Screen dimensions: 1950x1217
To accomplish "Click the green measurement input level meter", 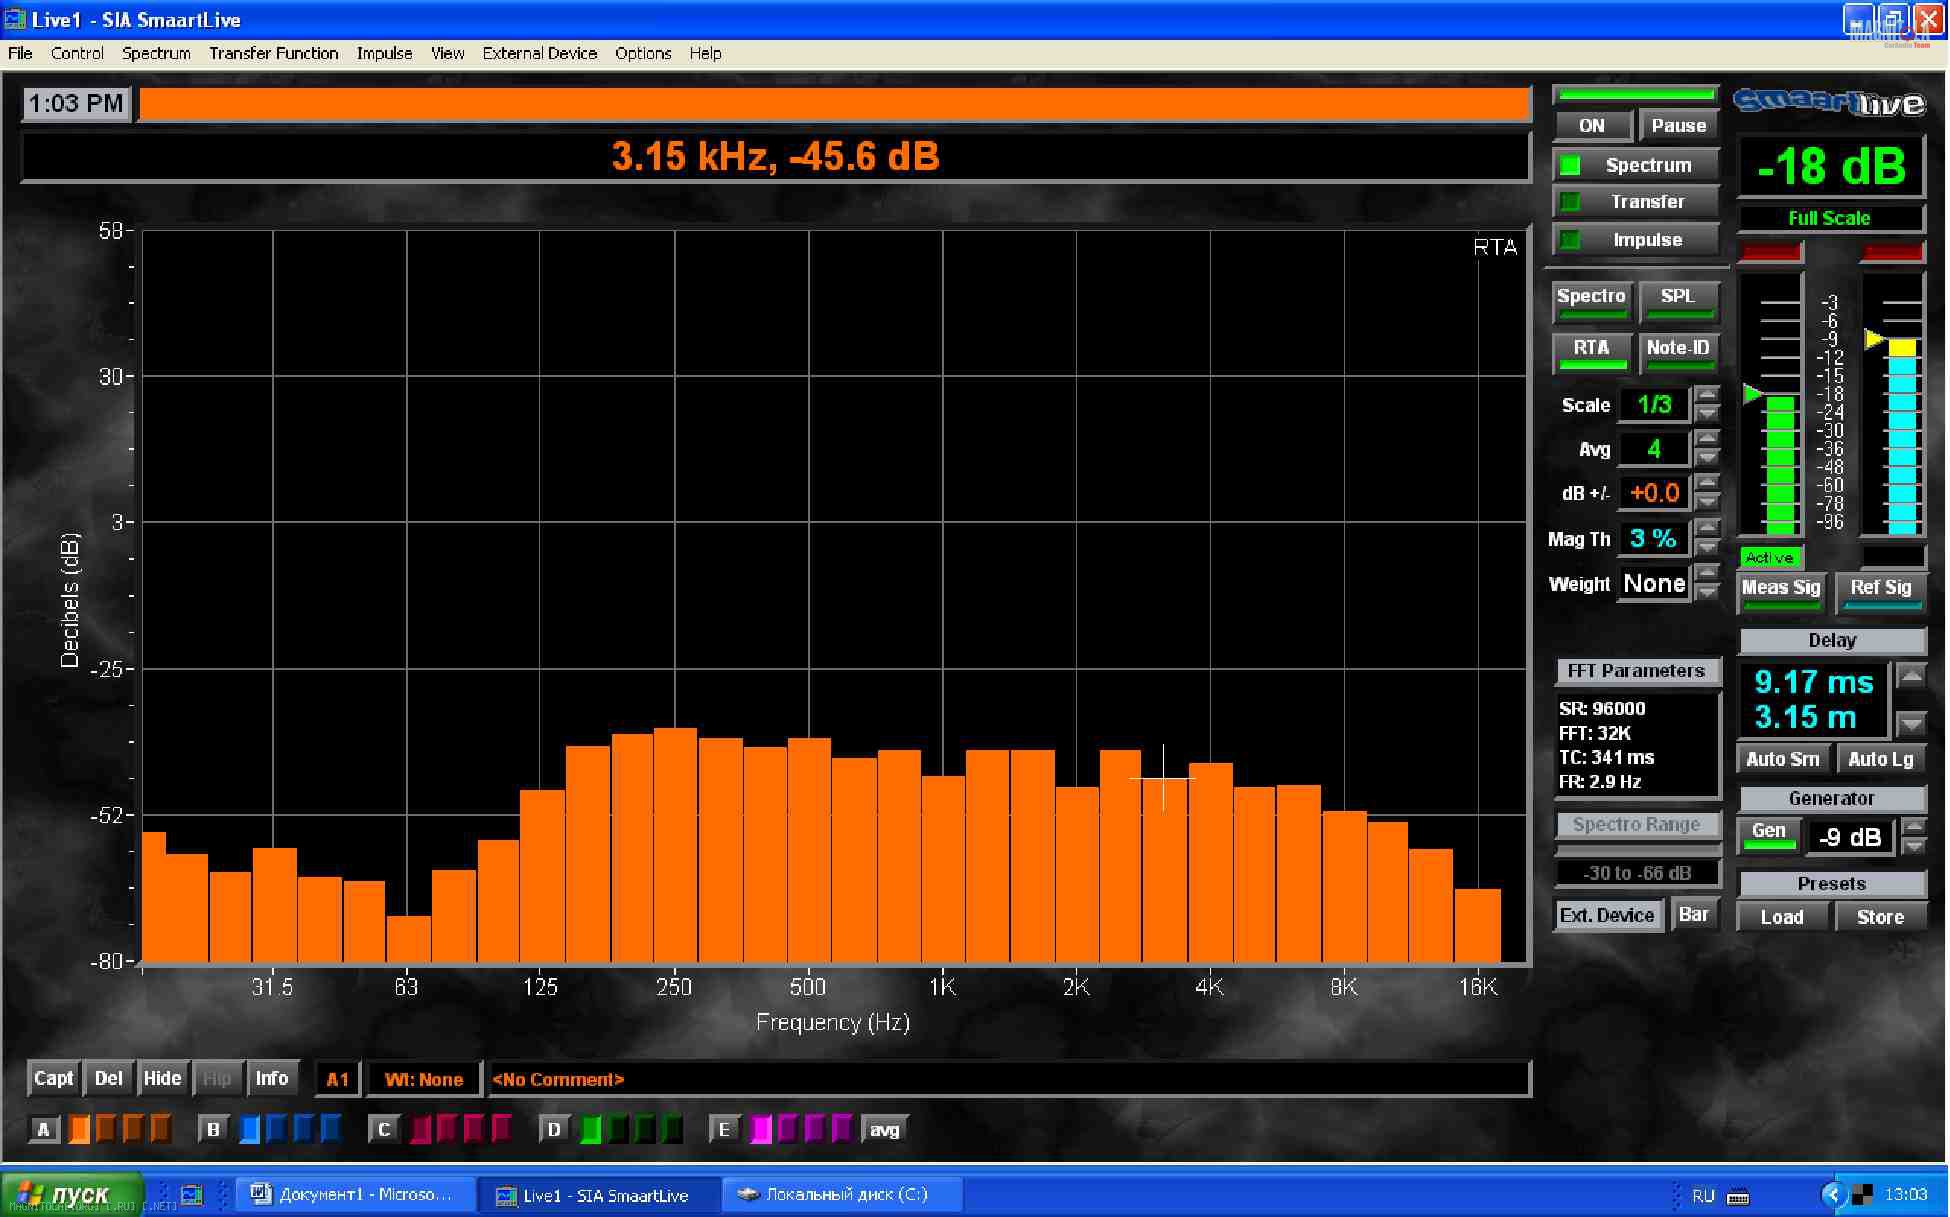I will point(1780,464).
